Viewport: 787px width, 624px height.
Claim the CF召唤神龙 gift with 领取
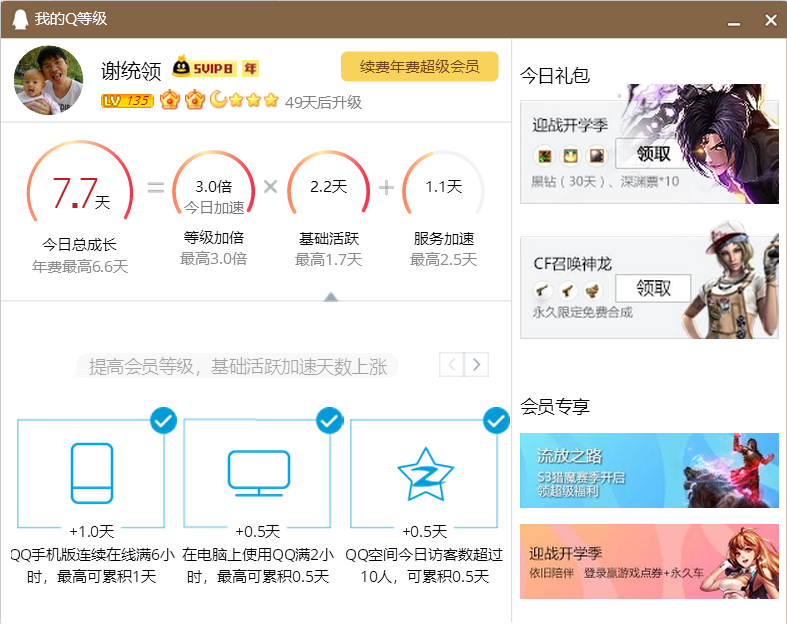point(653,288)
